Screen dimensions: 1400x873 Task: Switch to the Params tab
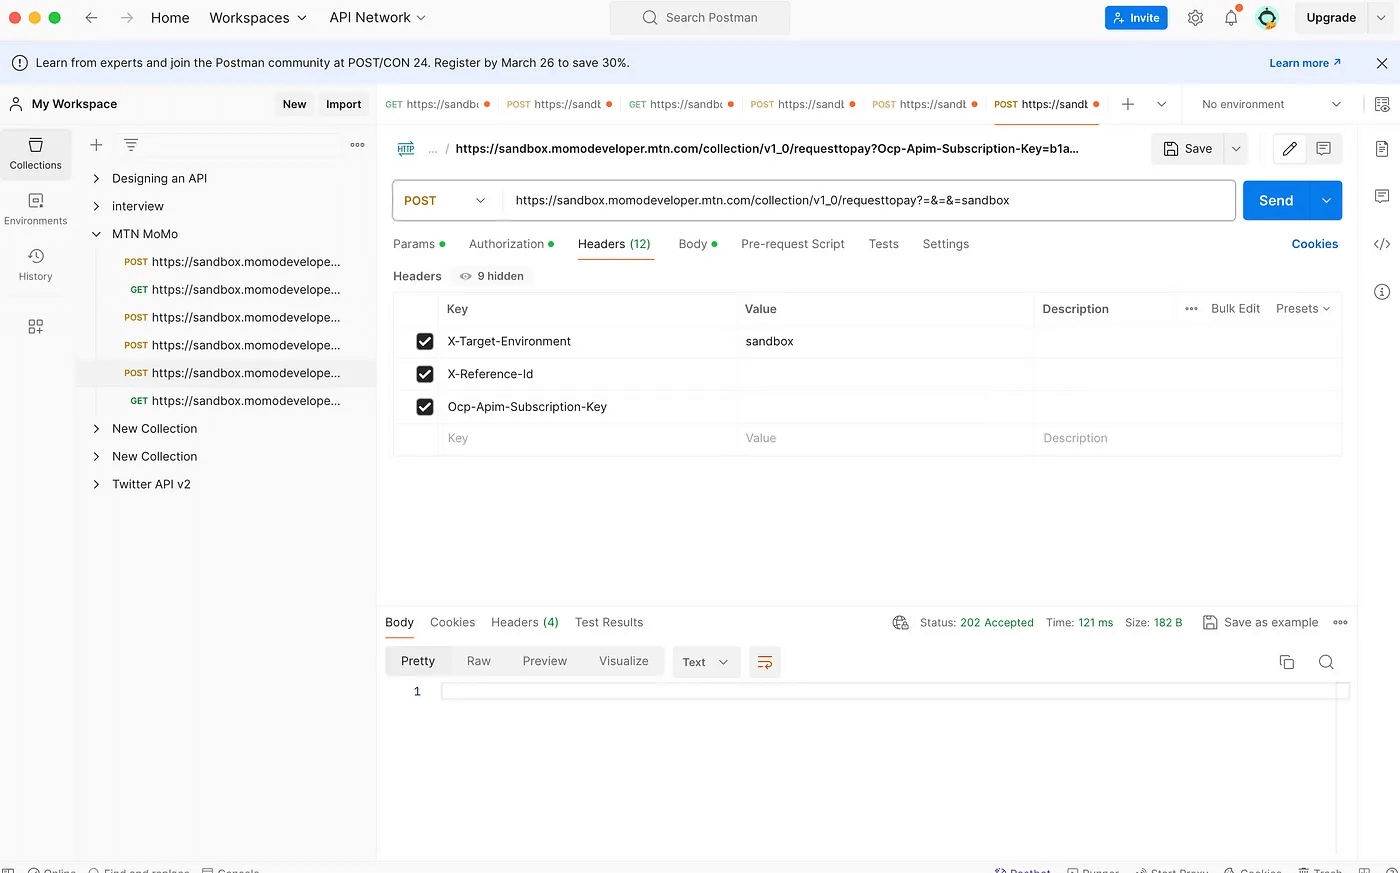[419, 244]
